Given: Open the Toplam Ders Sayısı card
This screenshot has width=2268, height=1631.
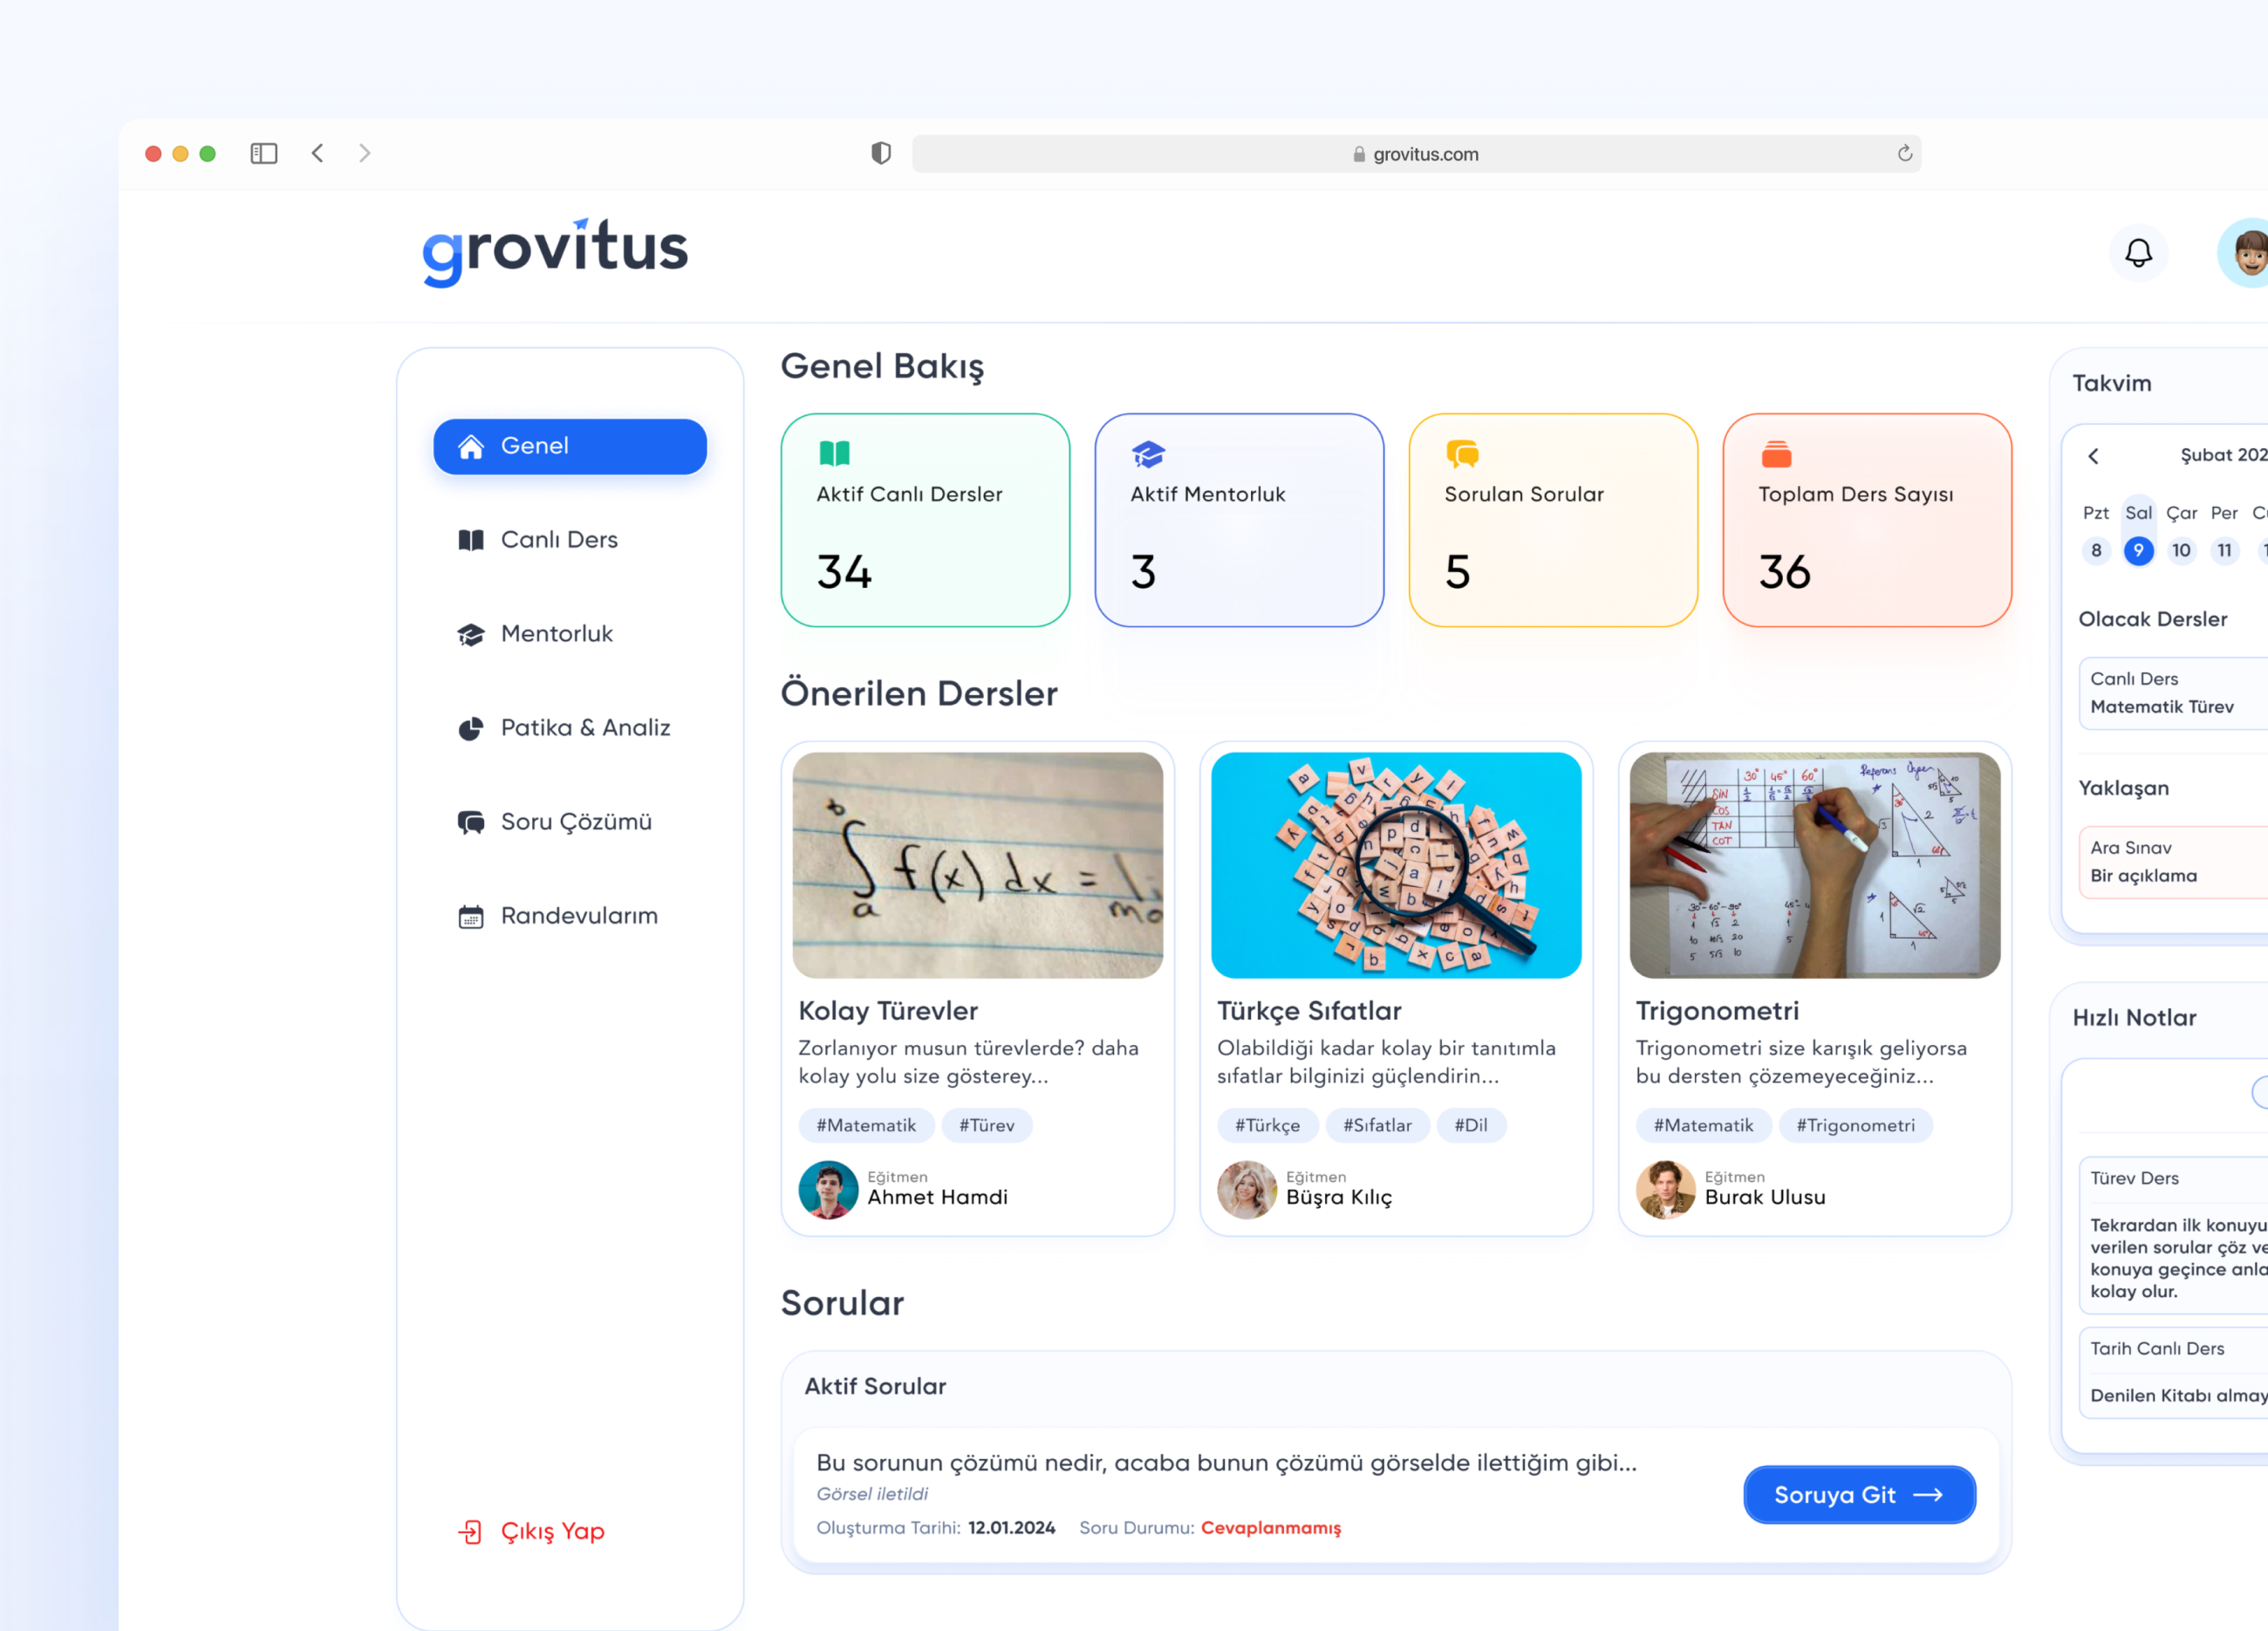Looking at the screenshot, I should click(x=1866, y=520).
